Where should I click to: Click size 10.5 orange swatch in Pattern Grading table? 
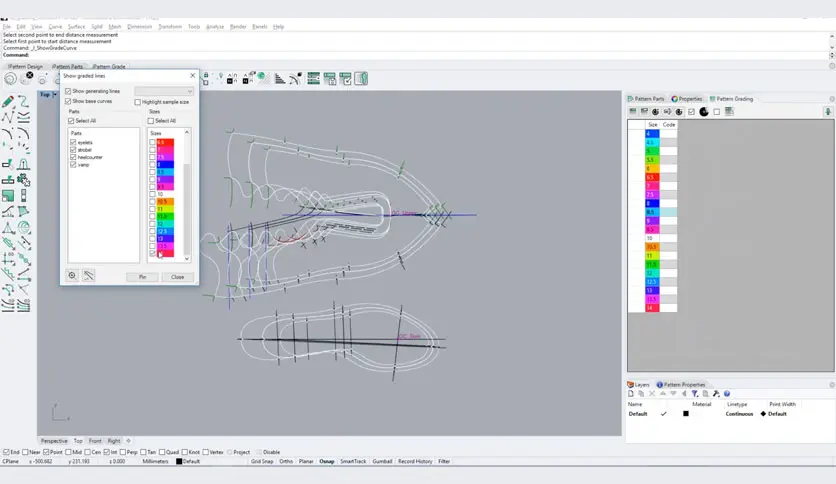pos(653,247)
